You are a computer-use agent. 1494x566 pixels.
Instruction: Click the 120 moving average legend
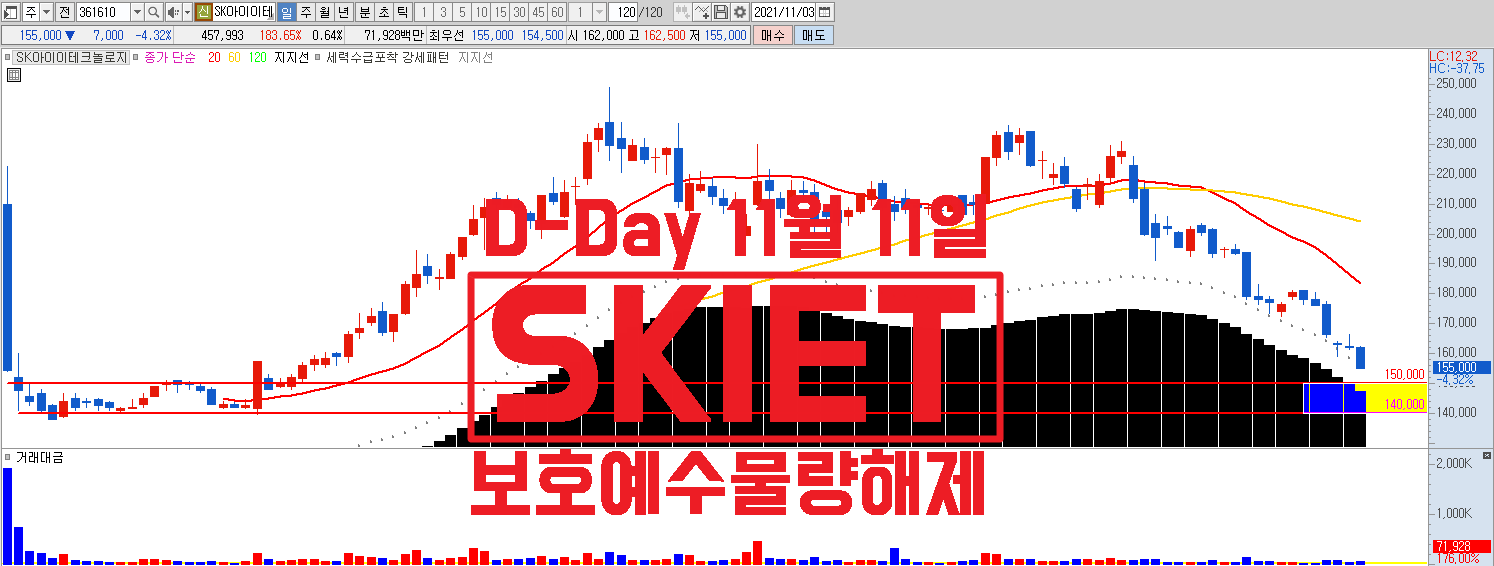(x=257, y=58)
